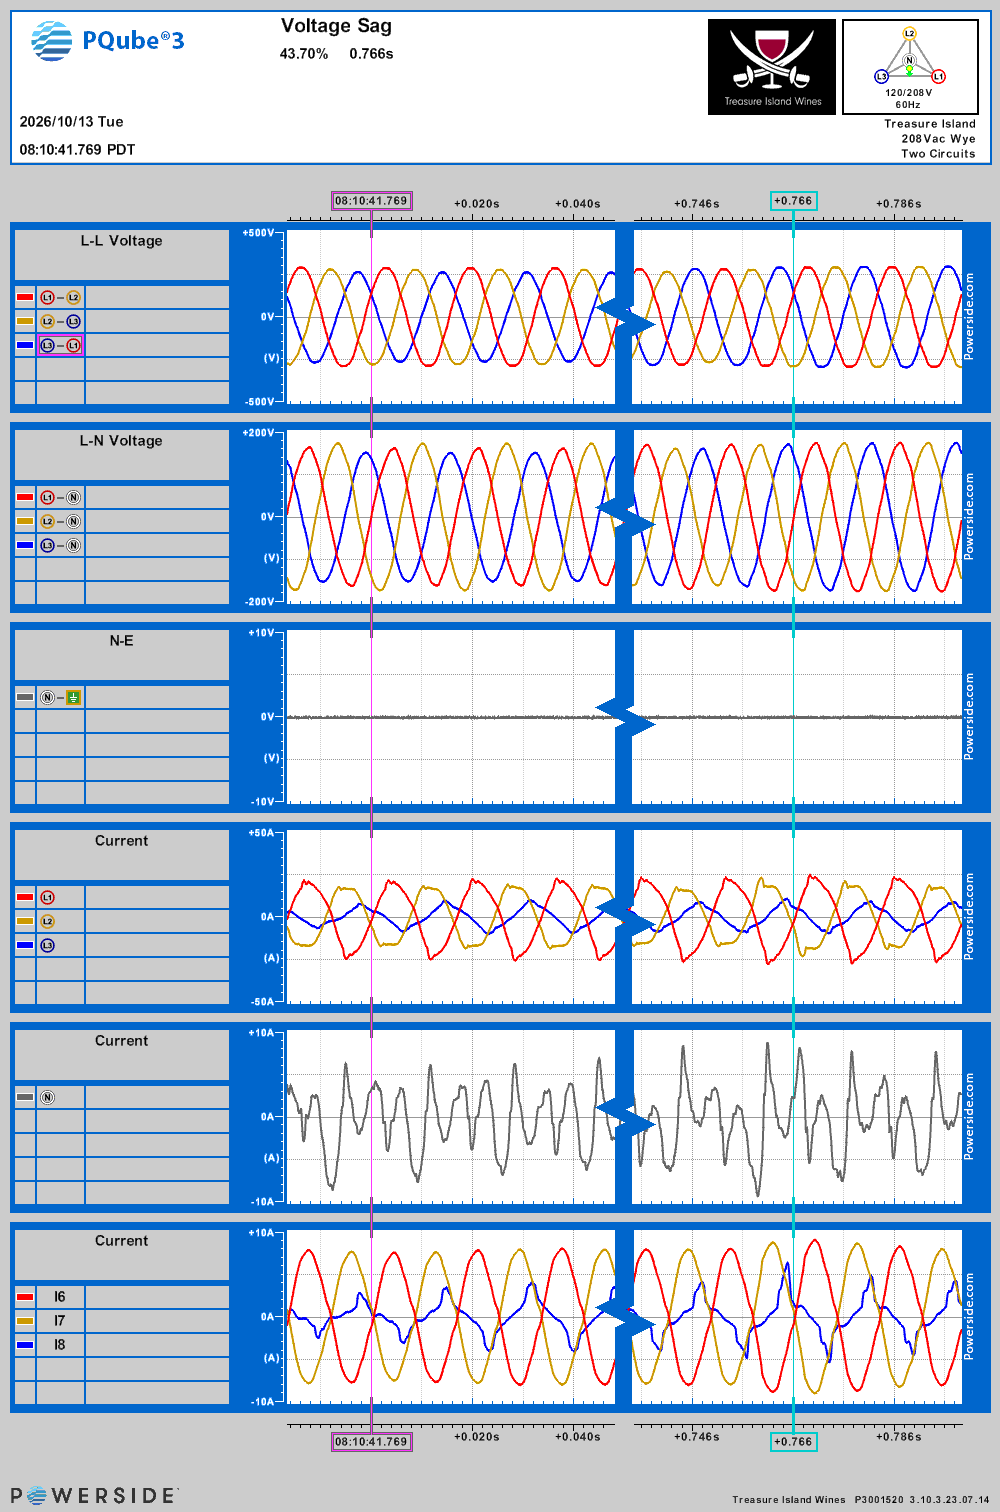Click the bottom 08:10:41.769 trigger time marker
Image resolution: width=1000 pixels, height=1512 pixels.
(371, 1442)
